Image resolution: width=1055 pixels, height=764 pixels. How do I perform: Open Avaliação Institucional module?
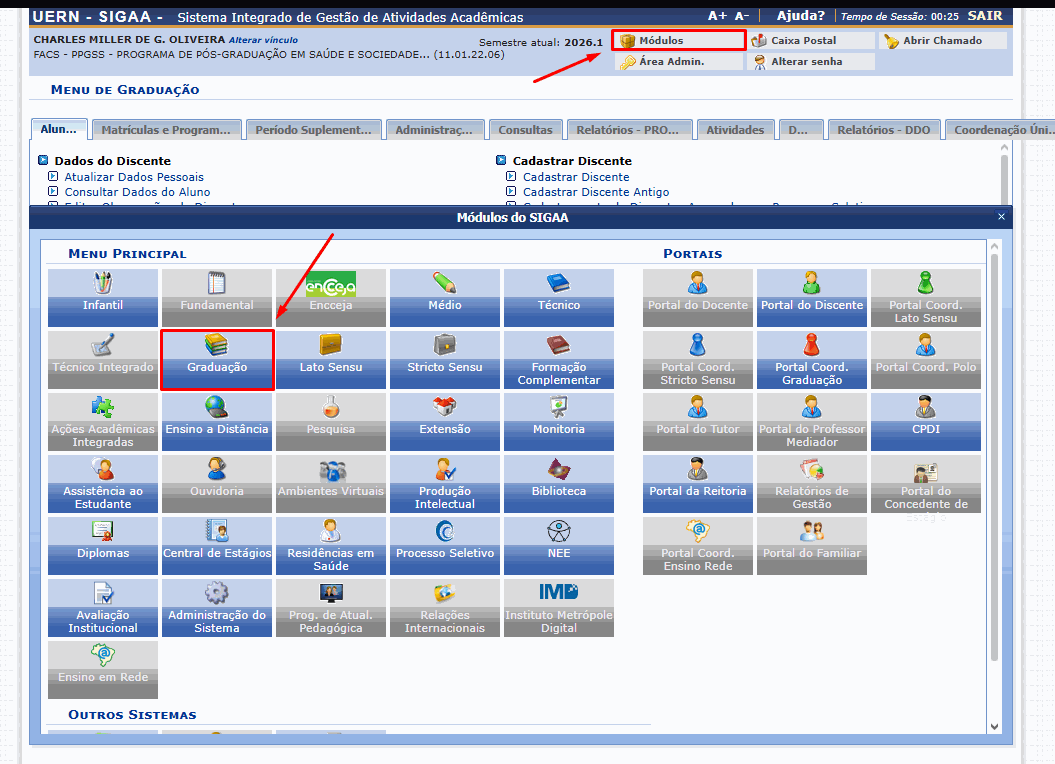(x=103, y=607)
